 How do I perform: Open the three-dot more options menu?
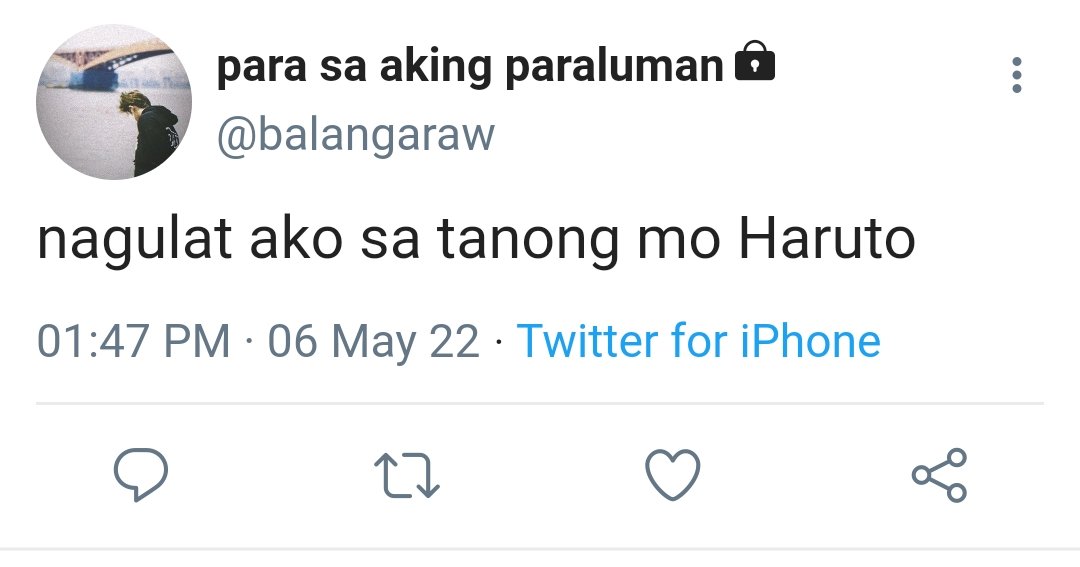click(1017, 75)
